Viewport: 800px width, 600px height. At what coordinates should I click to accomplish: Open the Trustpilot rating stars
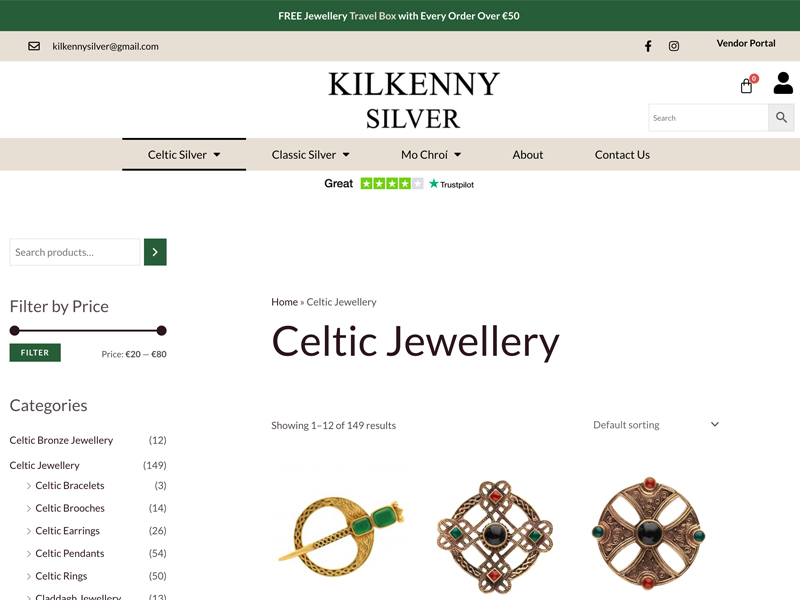[392, 184]
